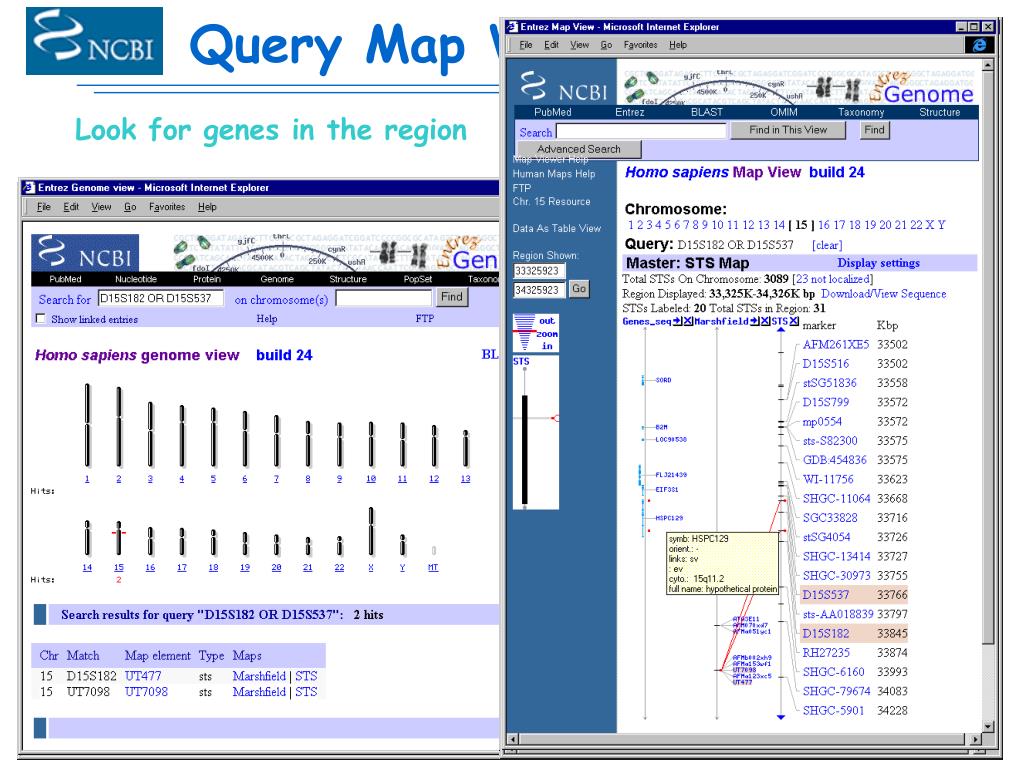Click chromosome 2 ideogram in genome view

(x=118, y=427)
